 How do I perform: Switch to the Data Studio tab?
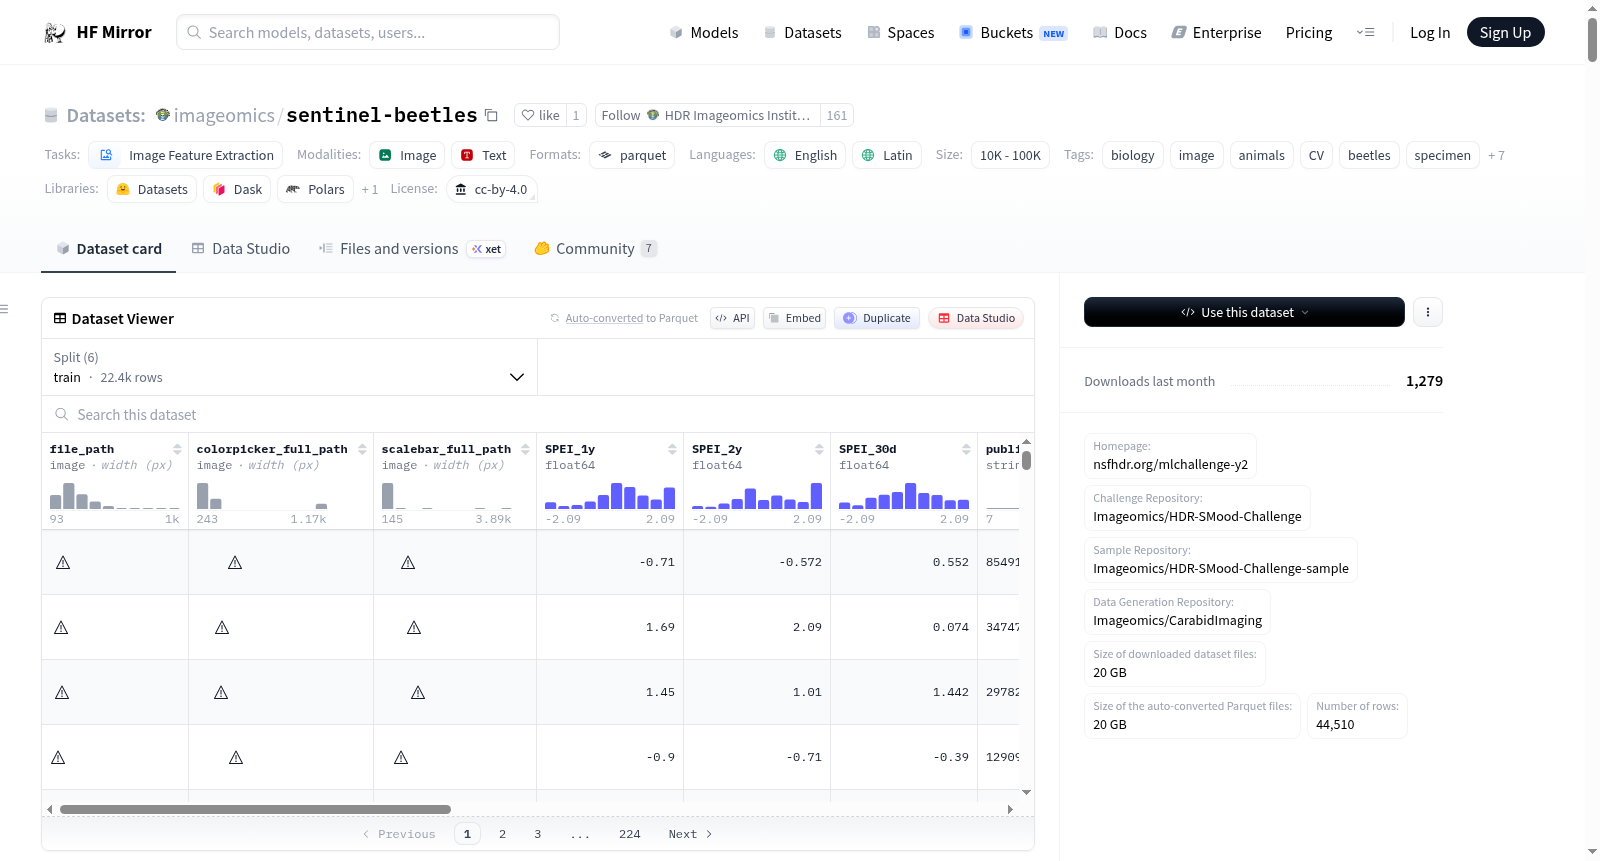point(240,249)
